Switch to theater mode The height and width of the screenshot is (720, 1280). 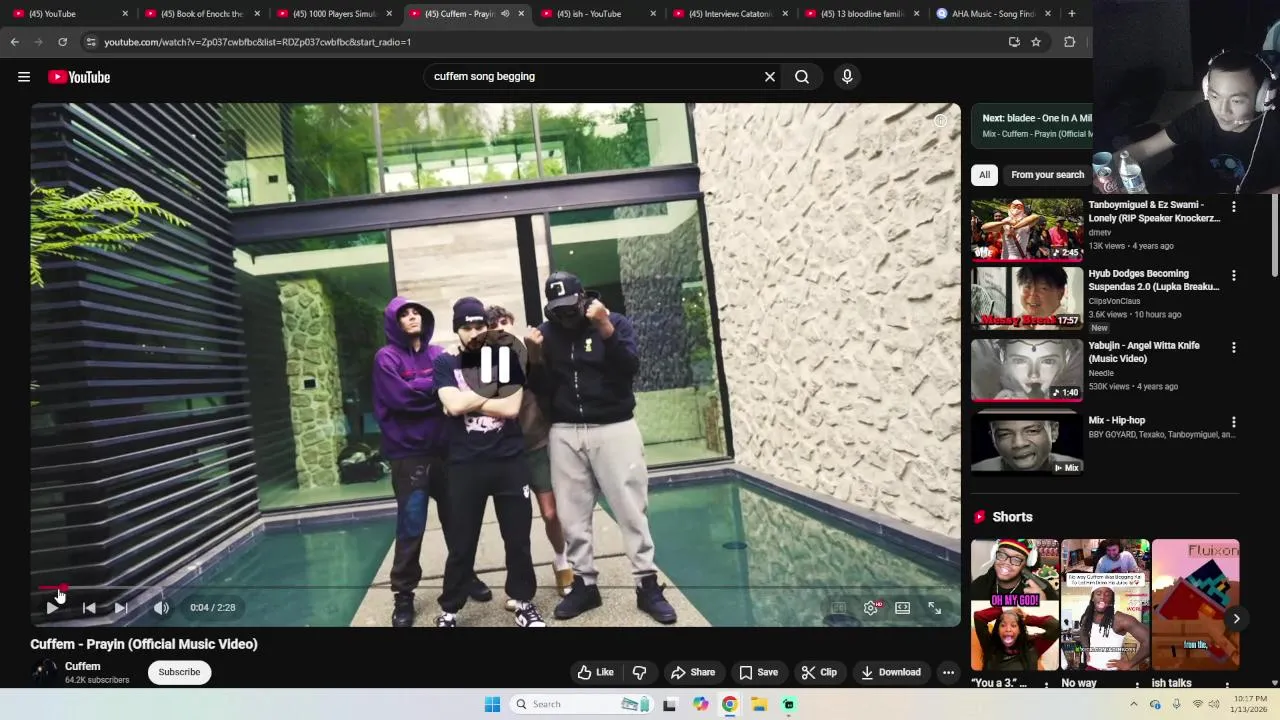tap(903, 607)
